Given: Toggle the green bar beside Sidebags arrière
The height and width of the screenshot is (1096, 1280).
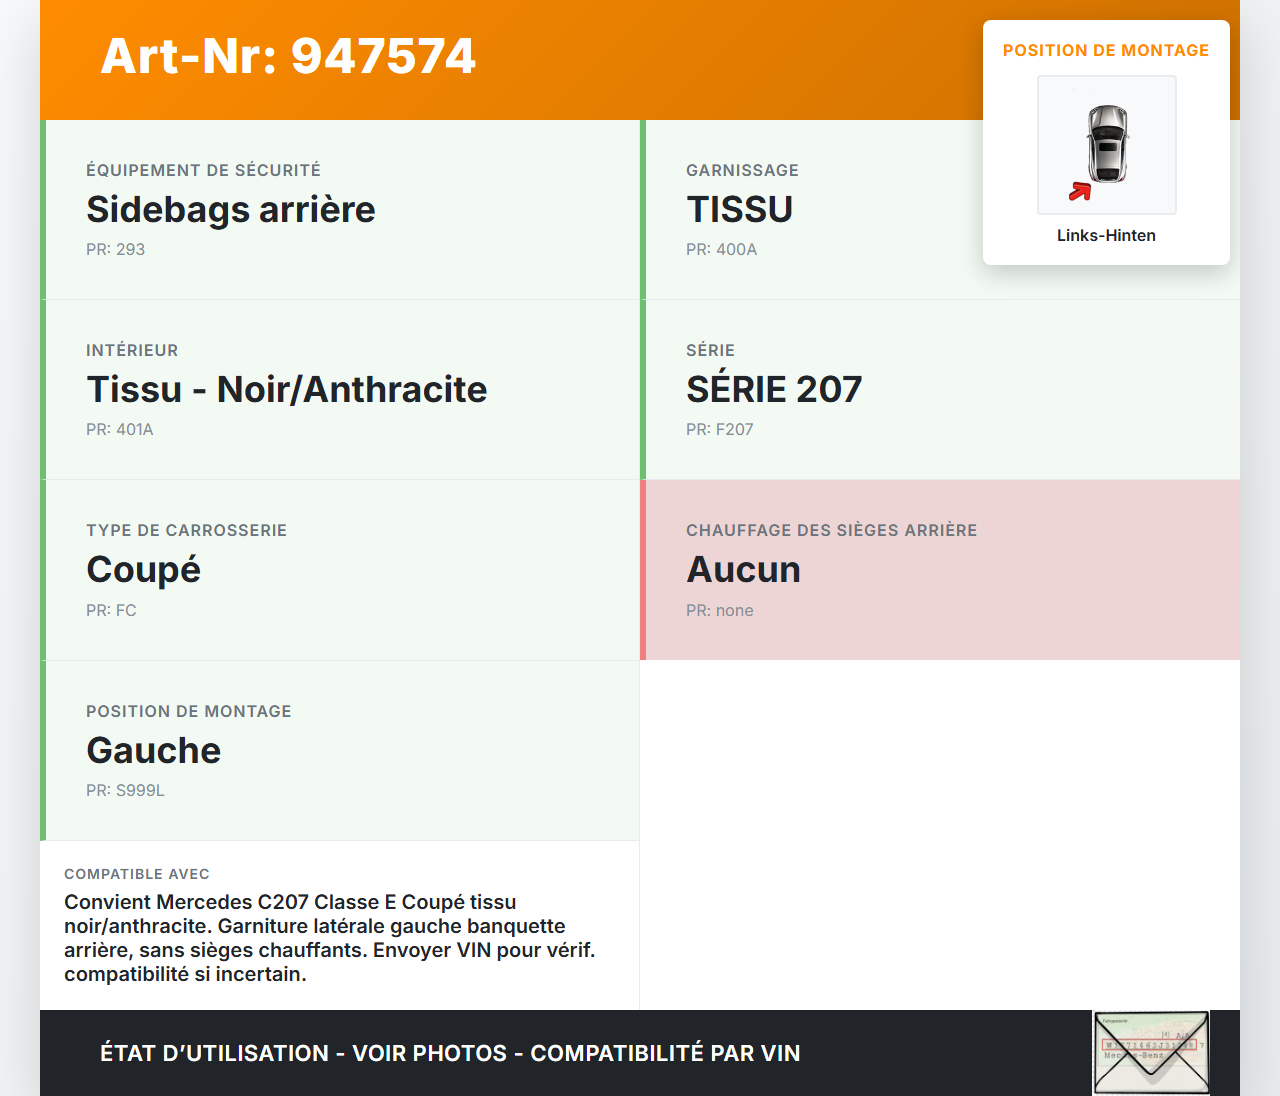Looking at the screenshot, I should point(42,209).
